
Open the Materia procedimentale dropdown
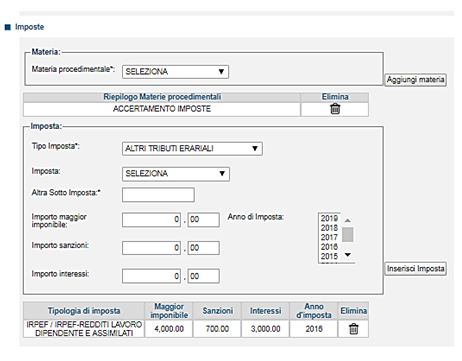point(175,72)
